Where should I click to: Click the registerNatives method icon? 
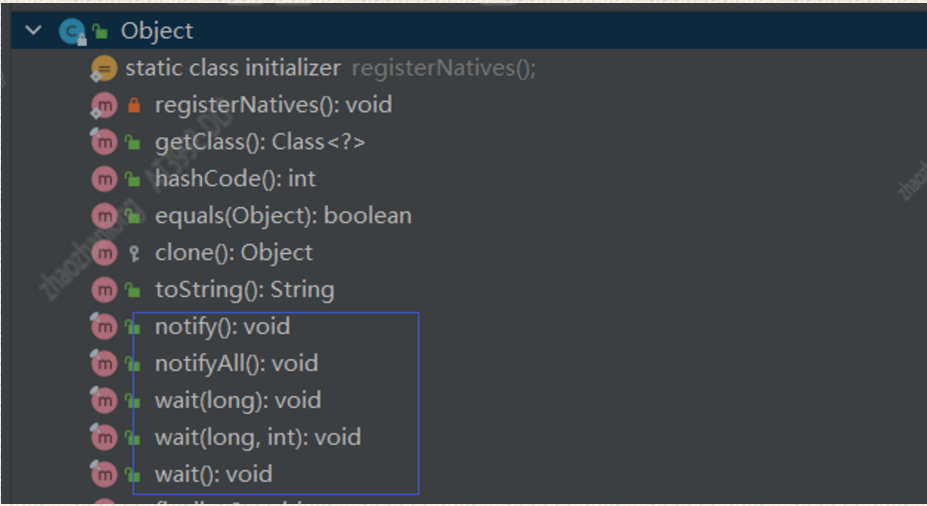click(104, 105)
